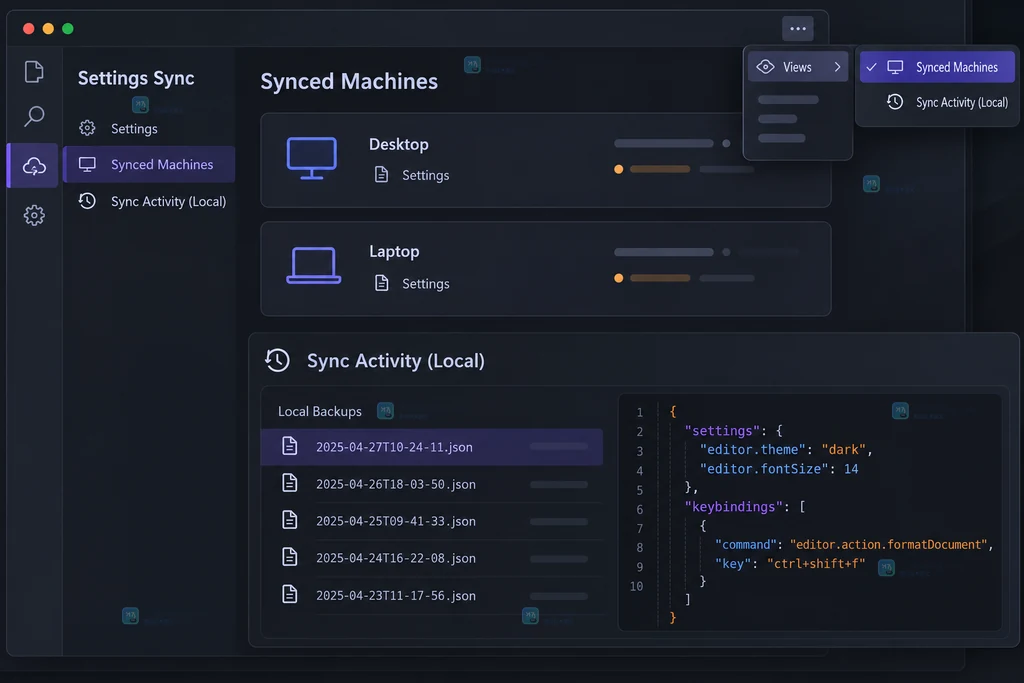Select backup 2025-04-23T11-17-56.json
The width and height of the screenshot is (1024, 683).
[x=432, y=596]
